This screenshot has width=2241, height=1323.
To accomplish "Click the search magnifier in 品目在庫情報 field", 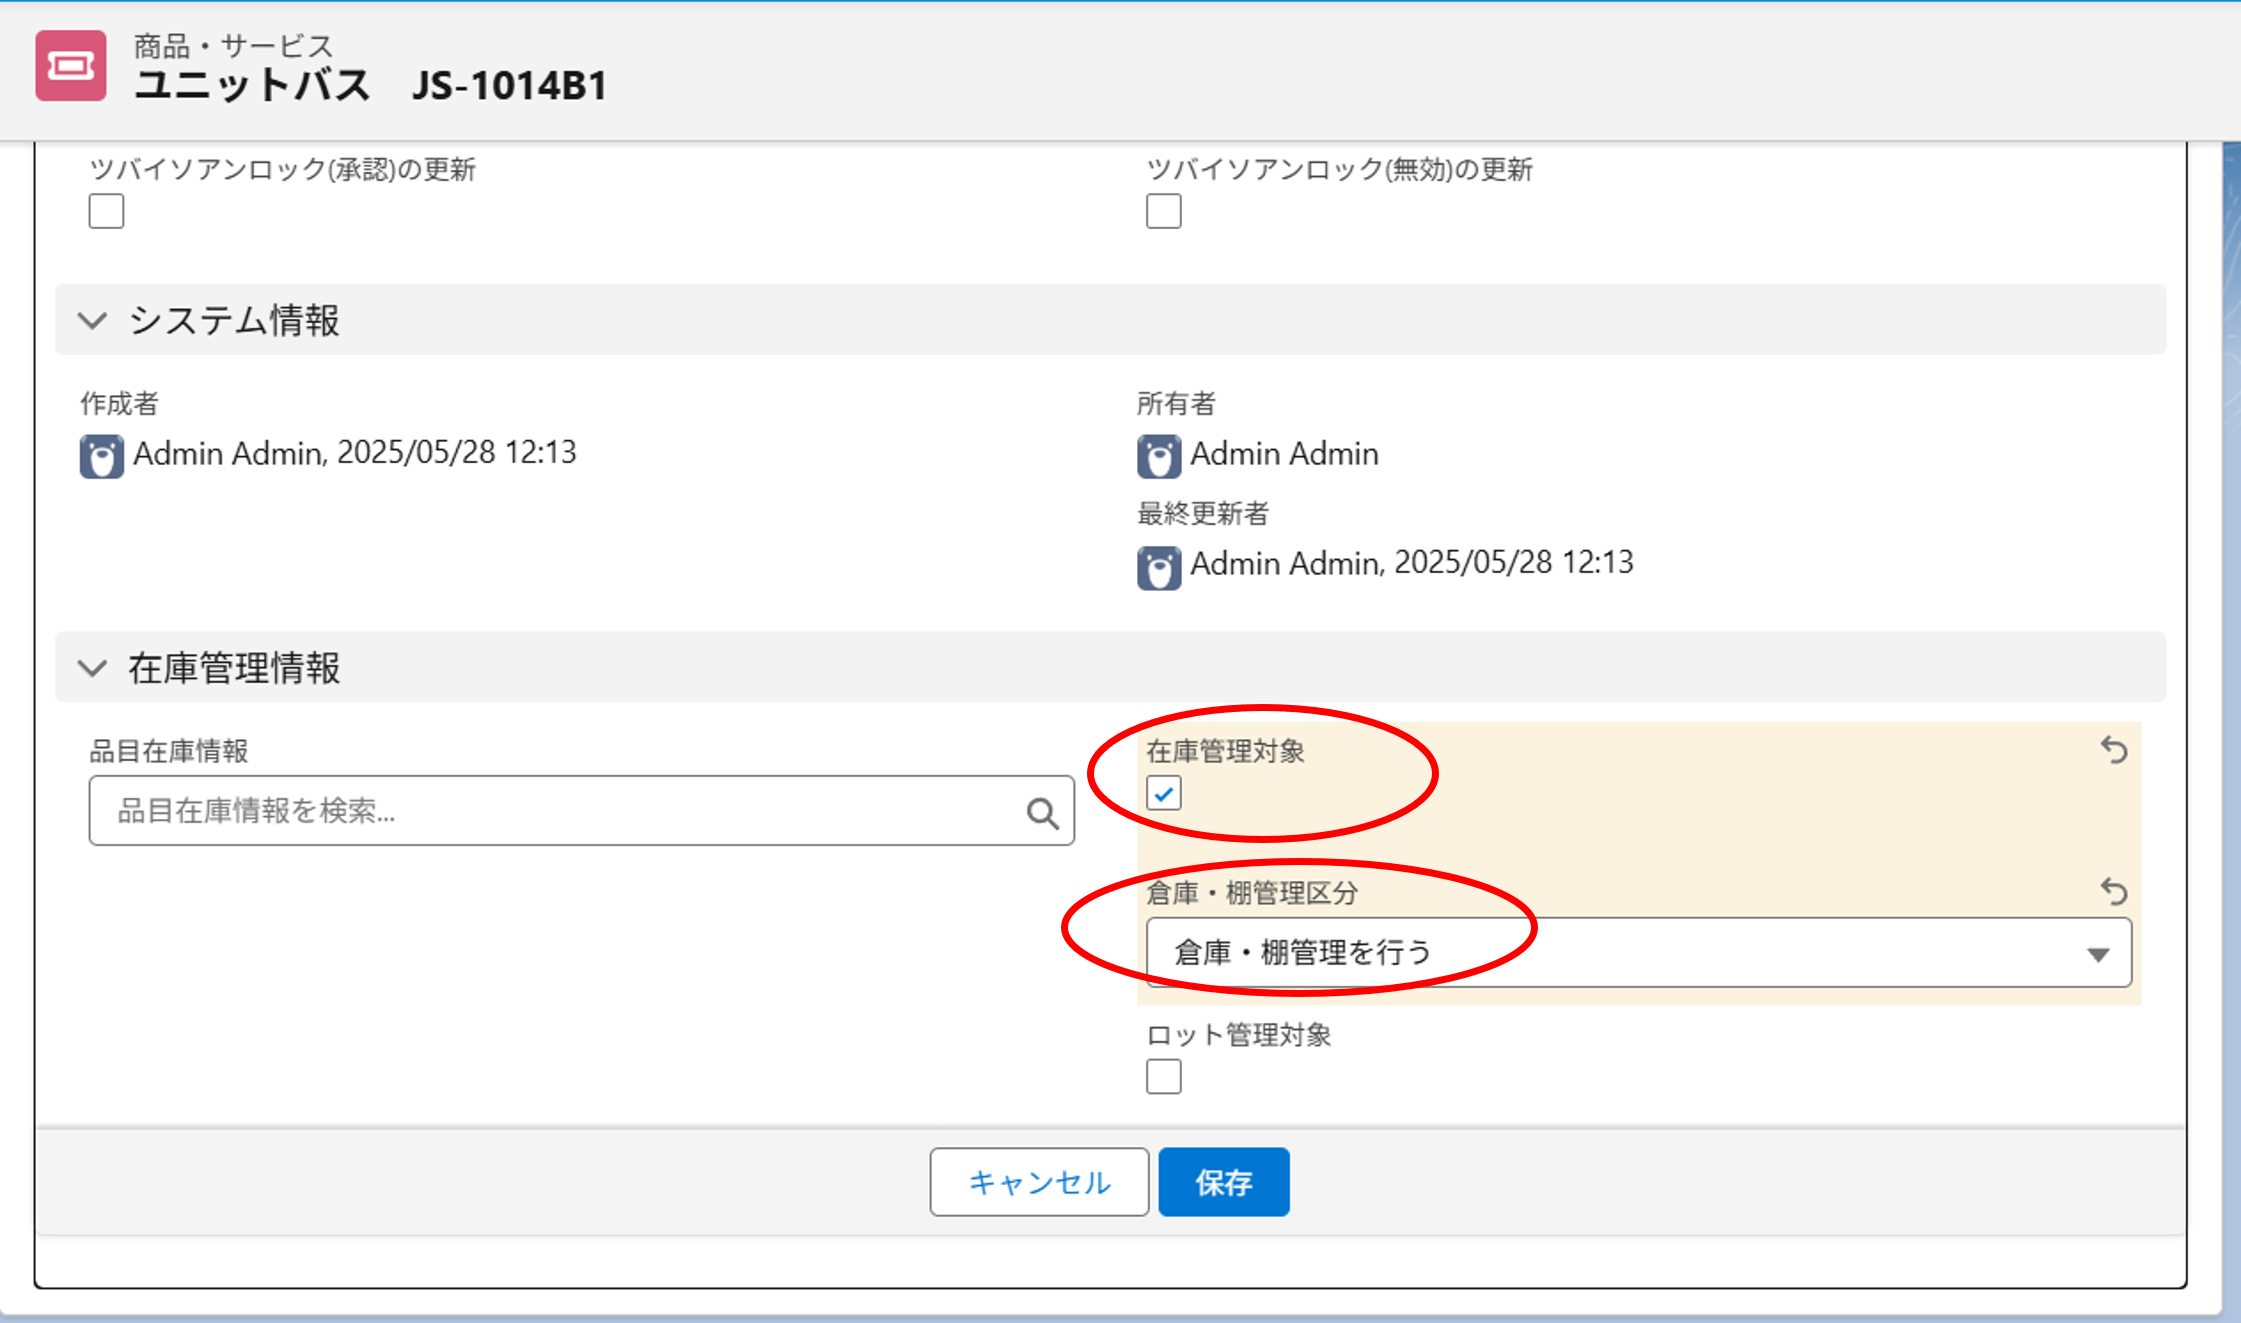I will (x=1042, y=812).
